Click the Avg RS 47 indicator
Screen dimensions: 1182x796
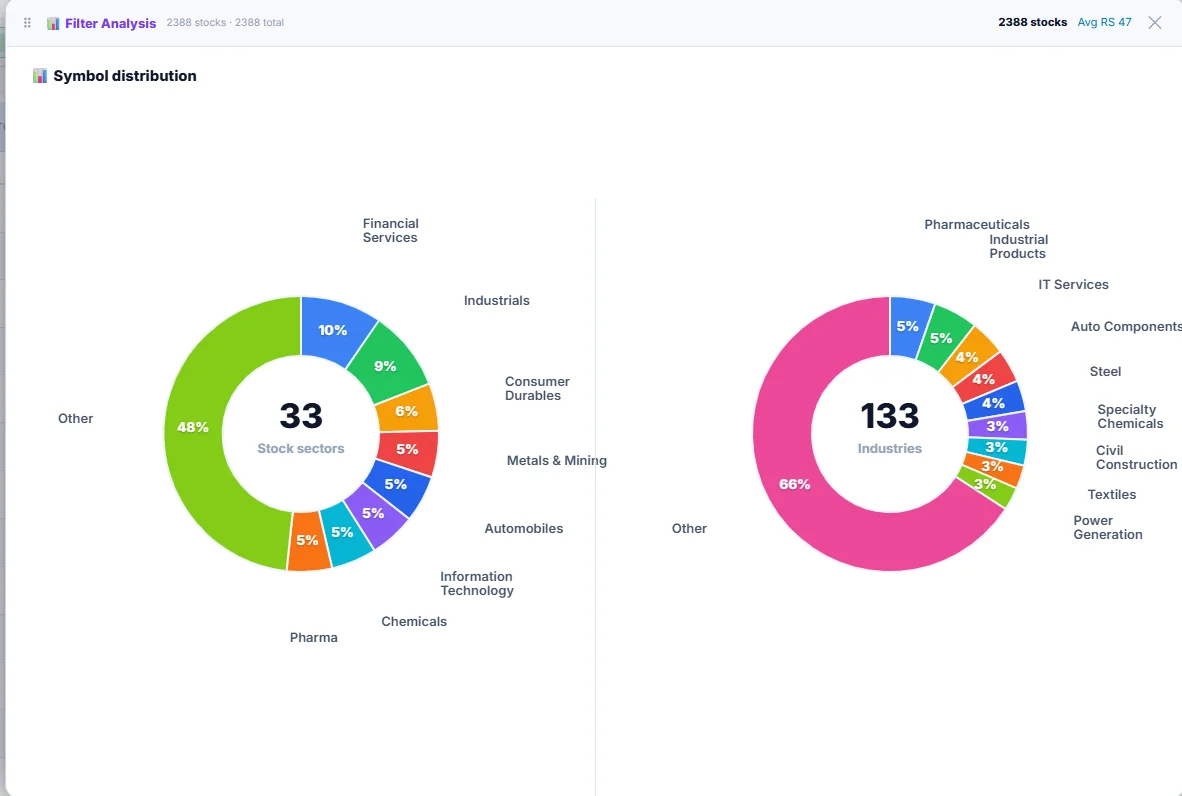click(x=1104, y=23)
